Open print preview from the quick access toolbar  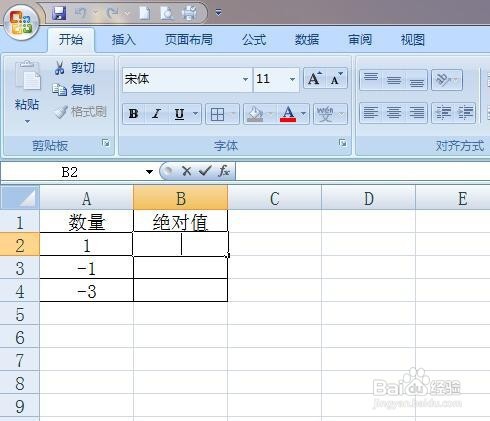pyautogui.click(x=166, y=13)
